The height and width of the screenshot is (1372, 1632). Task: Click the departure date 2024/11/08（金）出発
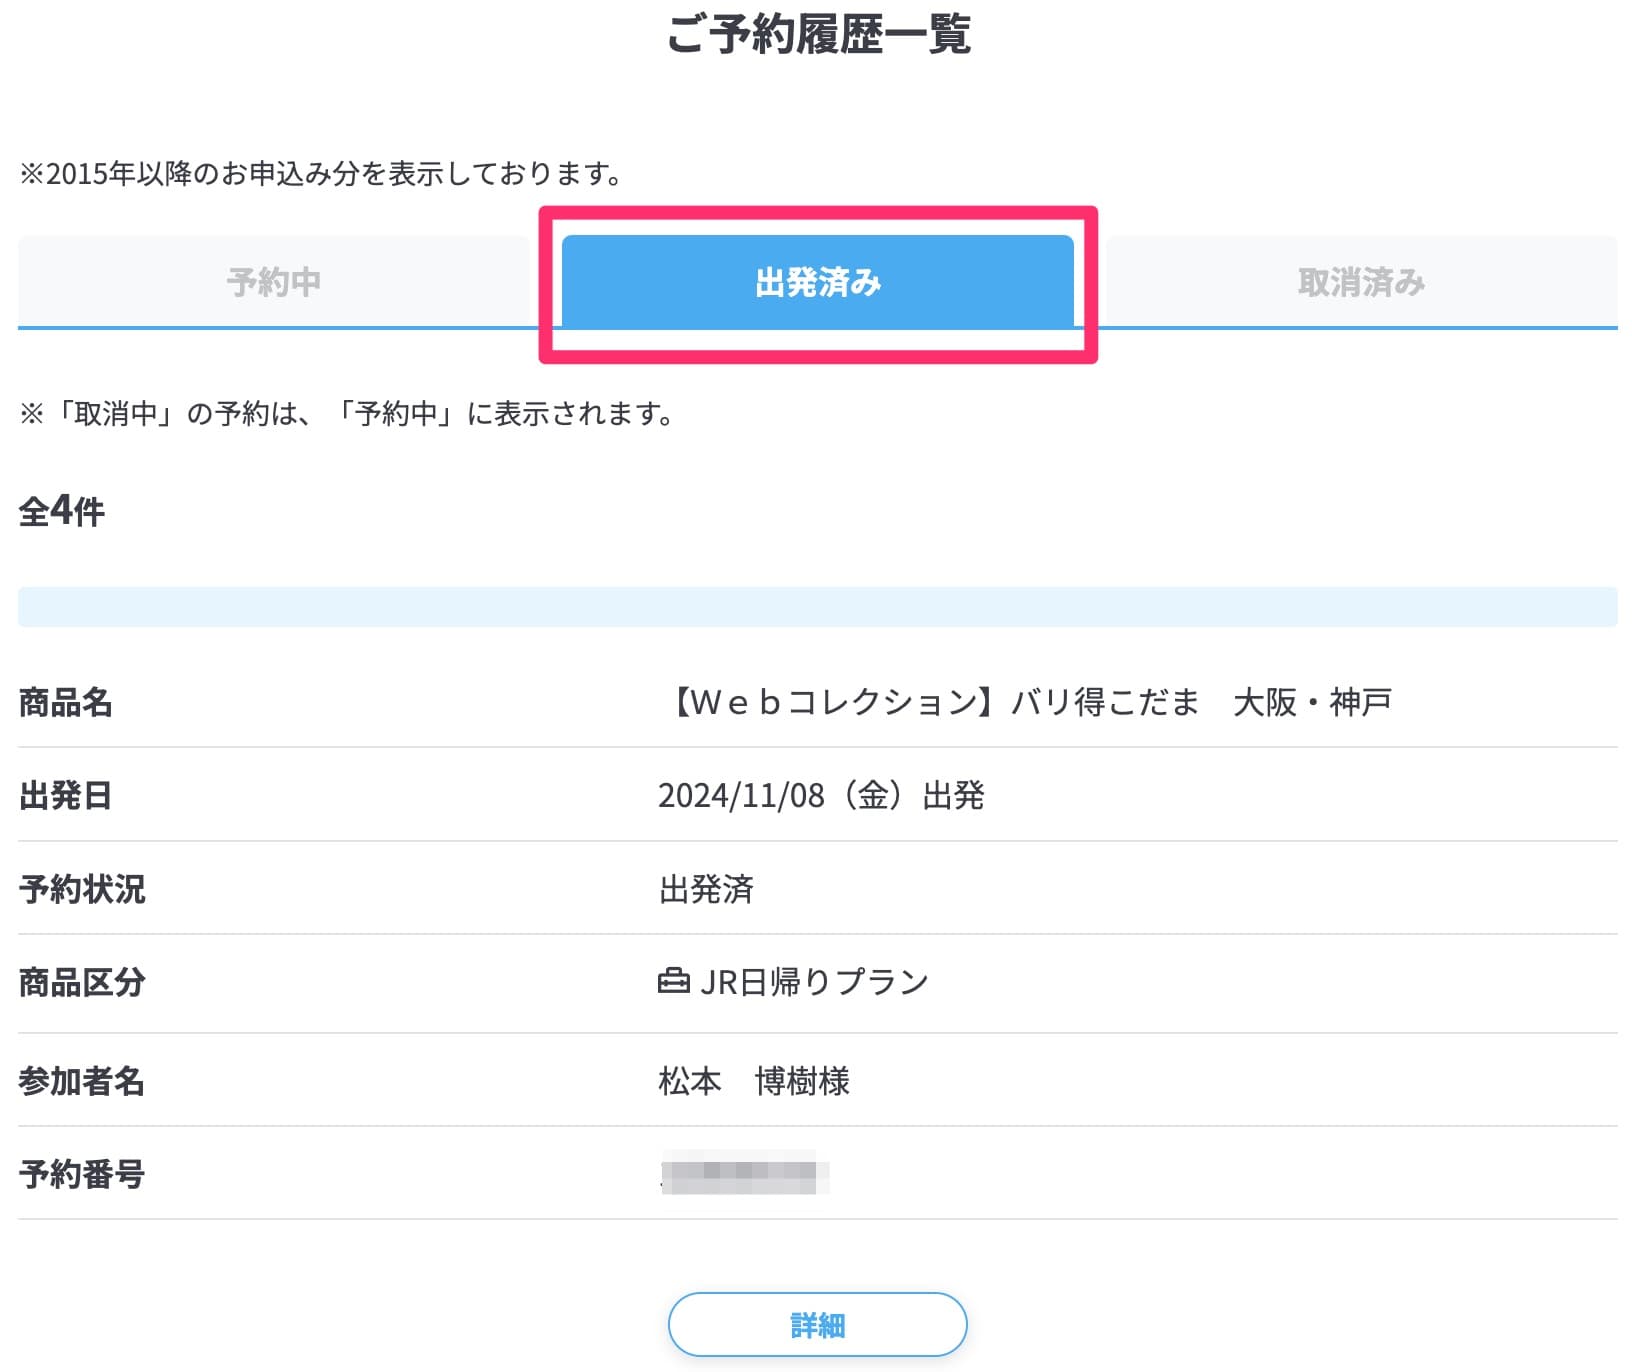[x=821, y=796]
